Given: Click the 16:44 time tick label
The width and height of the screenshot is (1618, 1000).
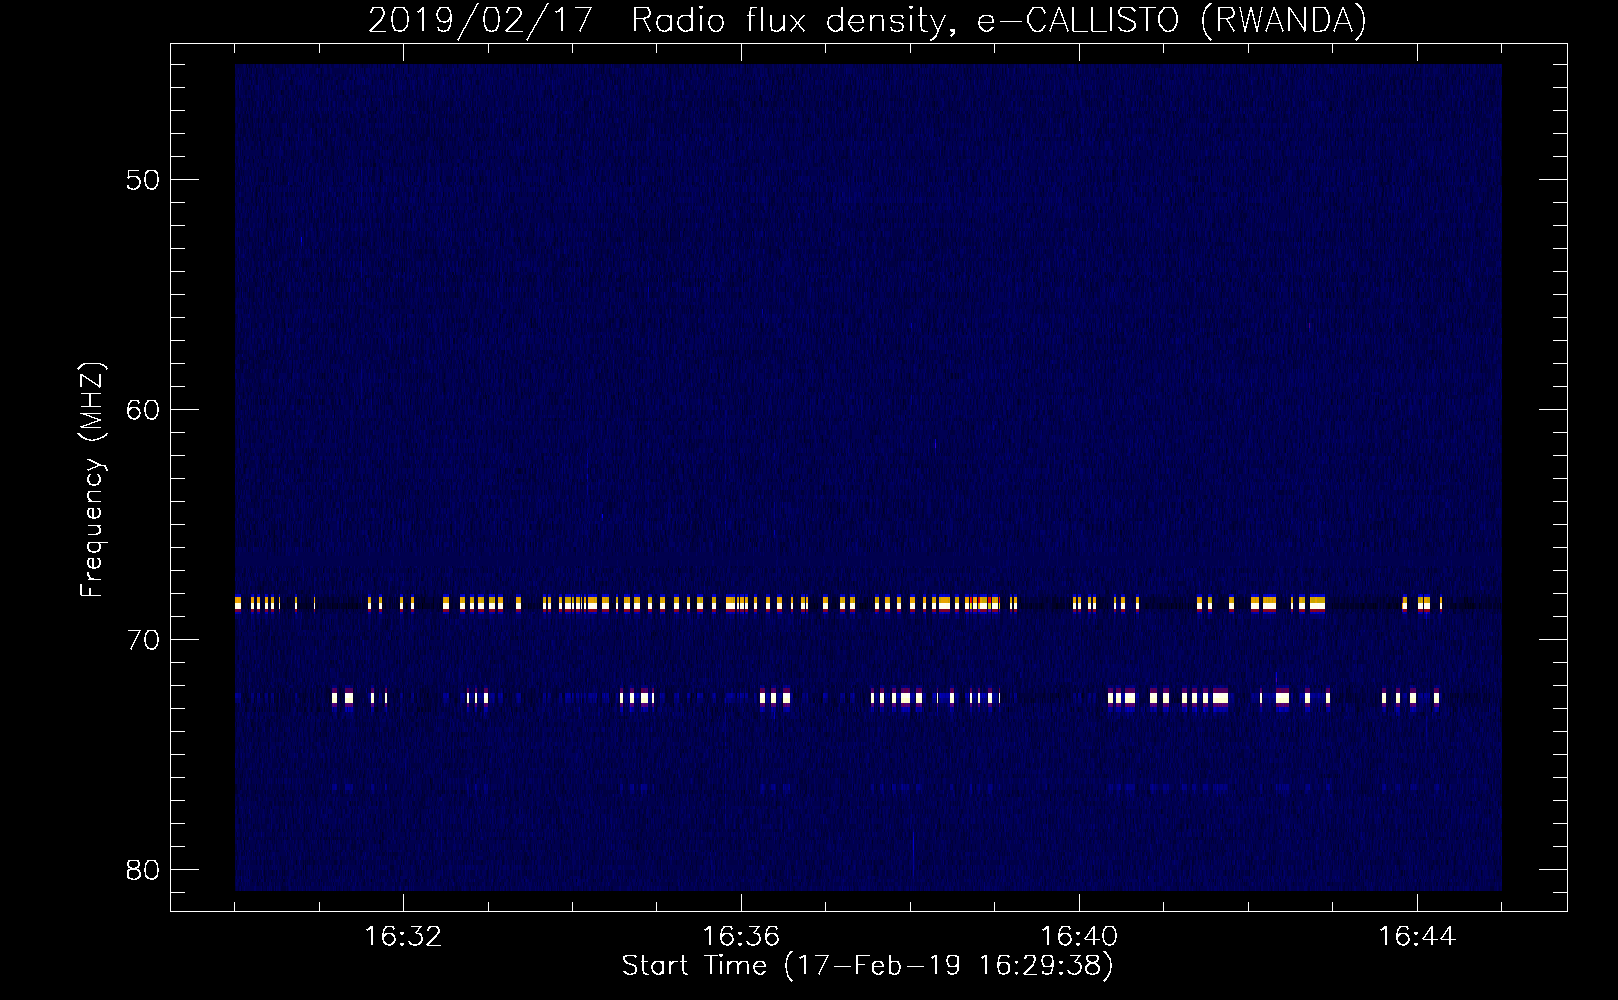Looking at the screenshot, I should 1417,937.
